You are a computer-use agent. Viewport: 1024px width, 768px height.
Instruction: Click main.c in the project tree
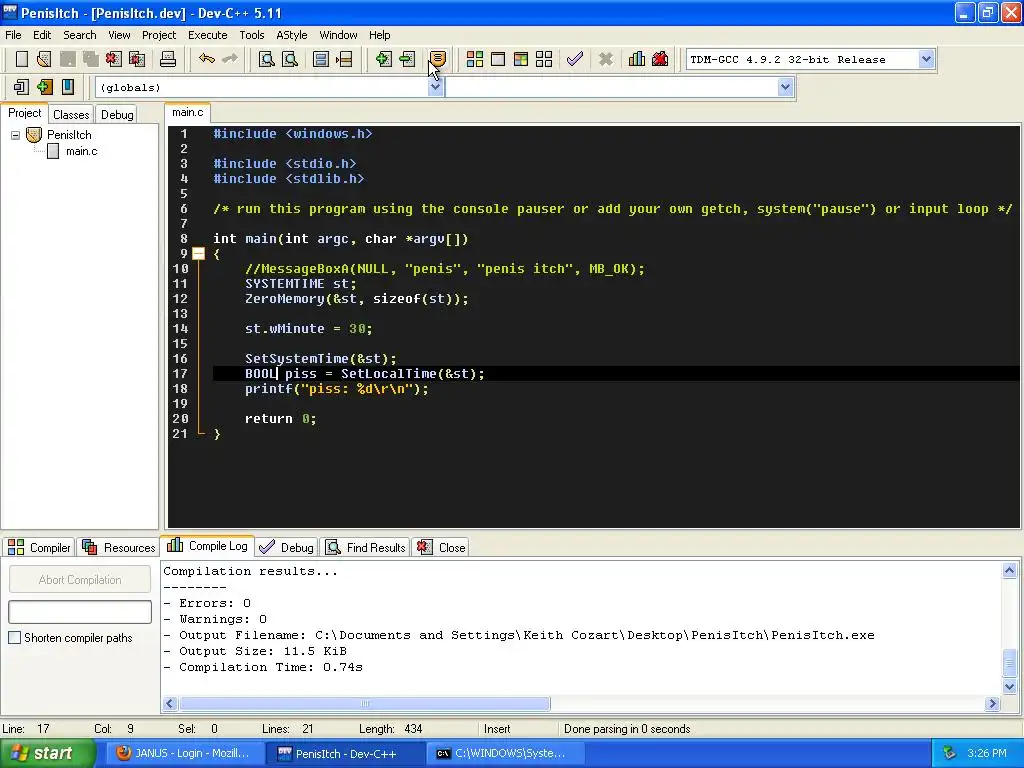coord(81,152)
